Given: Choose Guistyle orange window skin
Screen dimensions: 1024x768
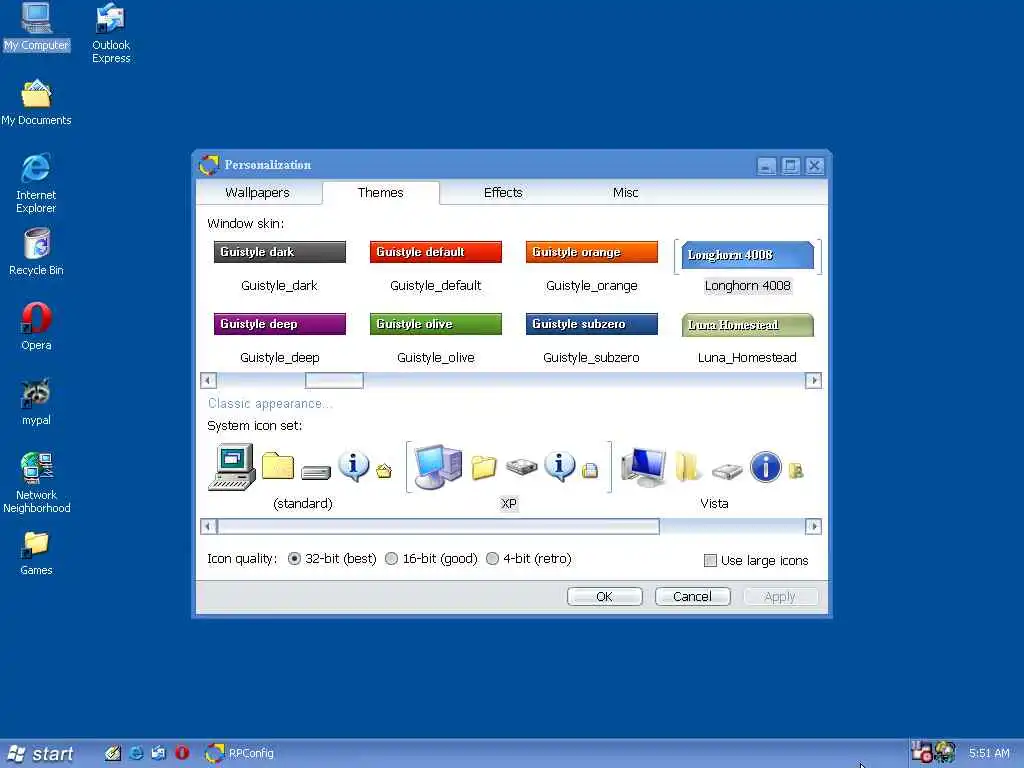Looking at the screenshot, I should (592, 252).
